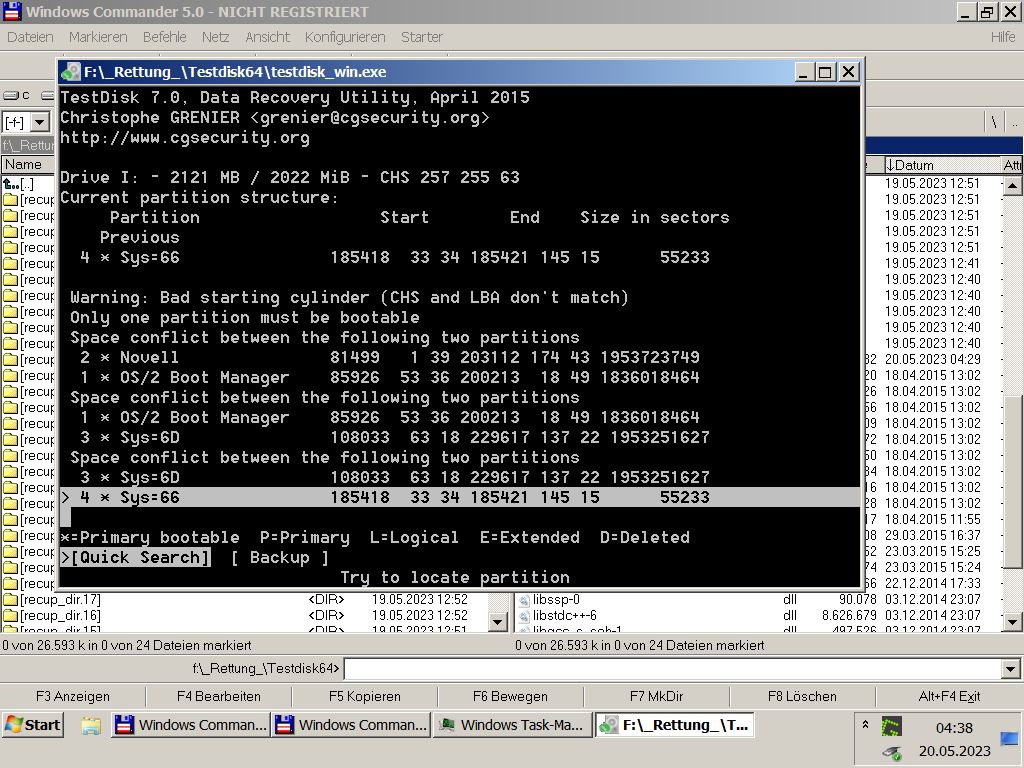Click the 'Try to locate partition' hint

click(x=455, y=577)
